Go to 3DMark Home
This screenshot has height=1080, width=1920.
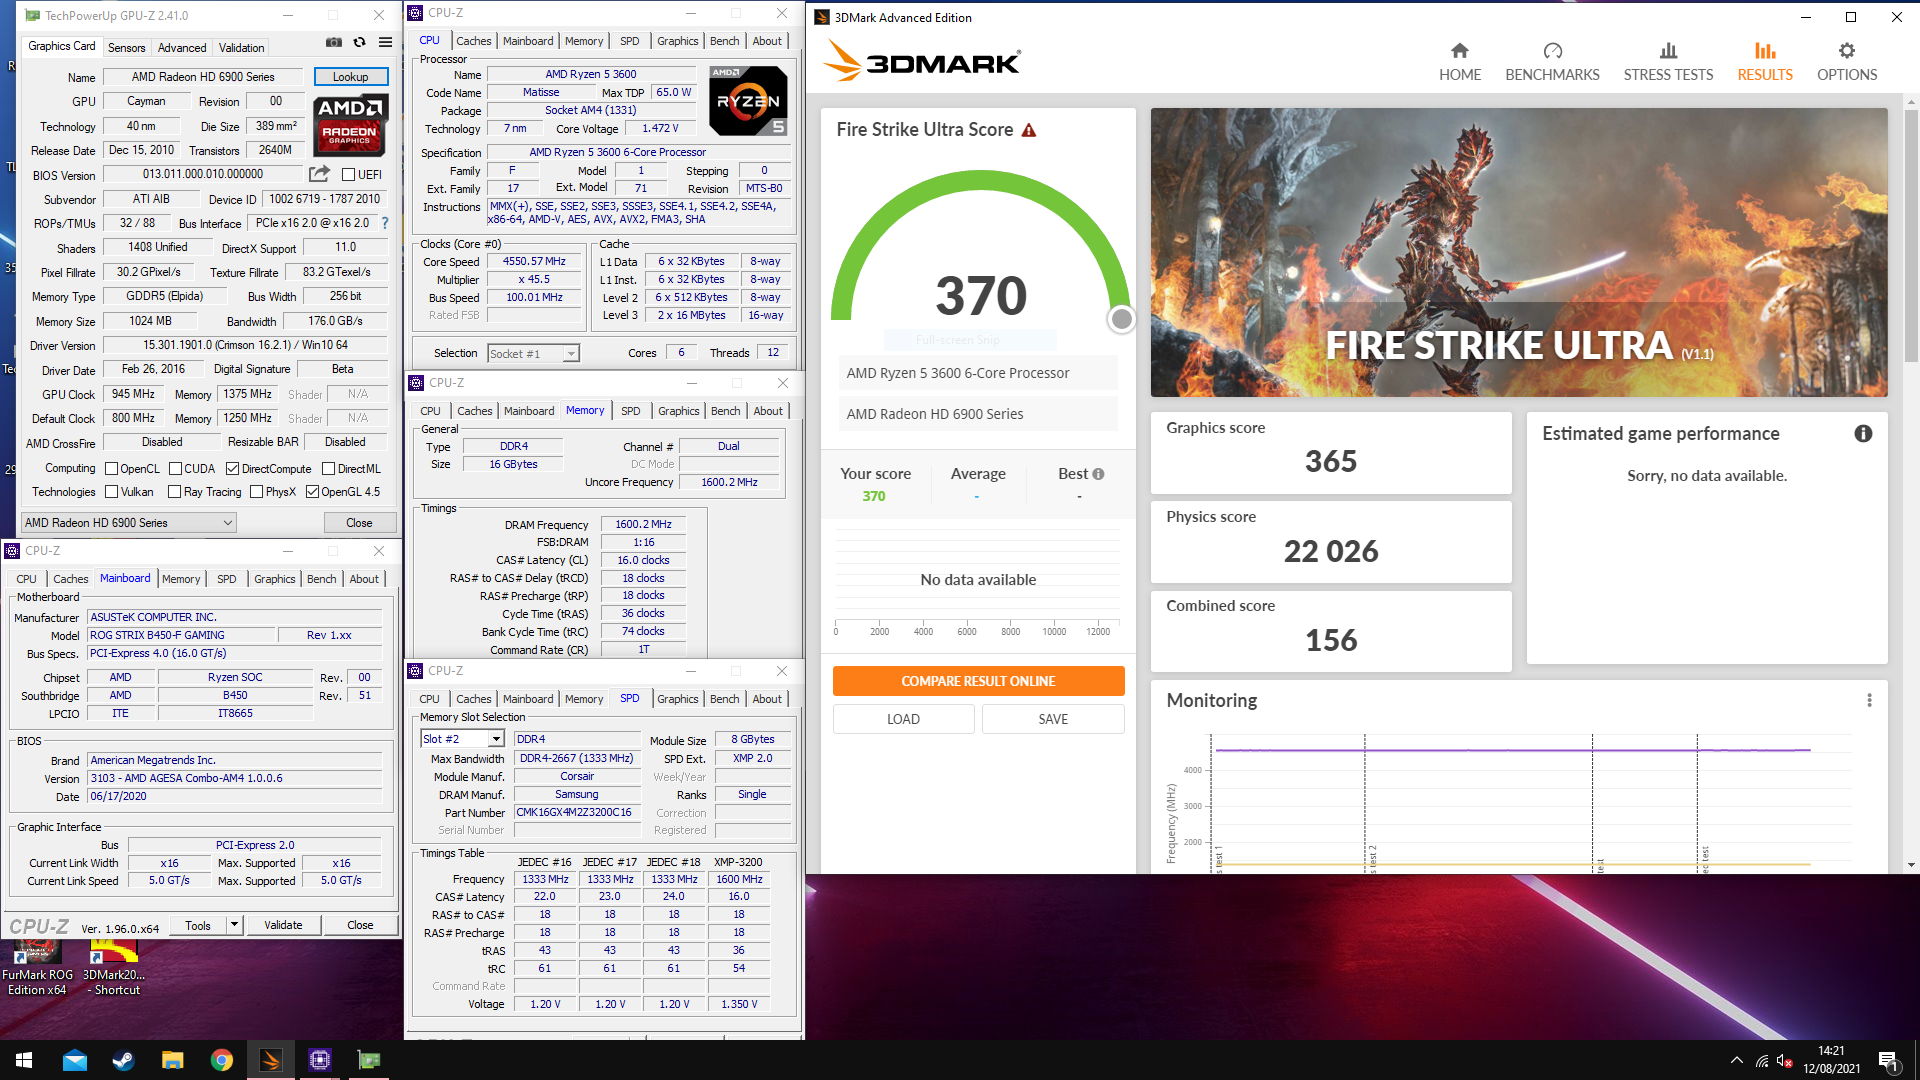[1460, 62]
